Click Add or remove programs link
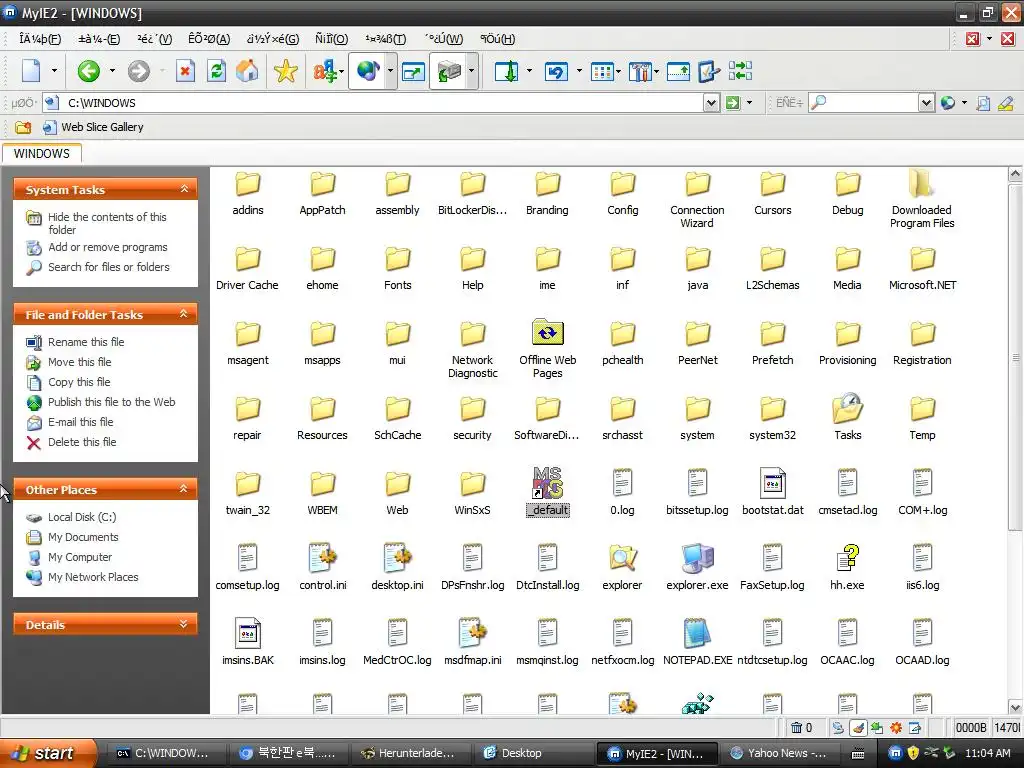Screen dimensions: 1024x768 [108, 247]
